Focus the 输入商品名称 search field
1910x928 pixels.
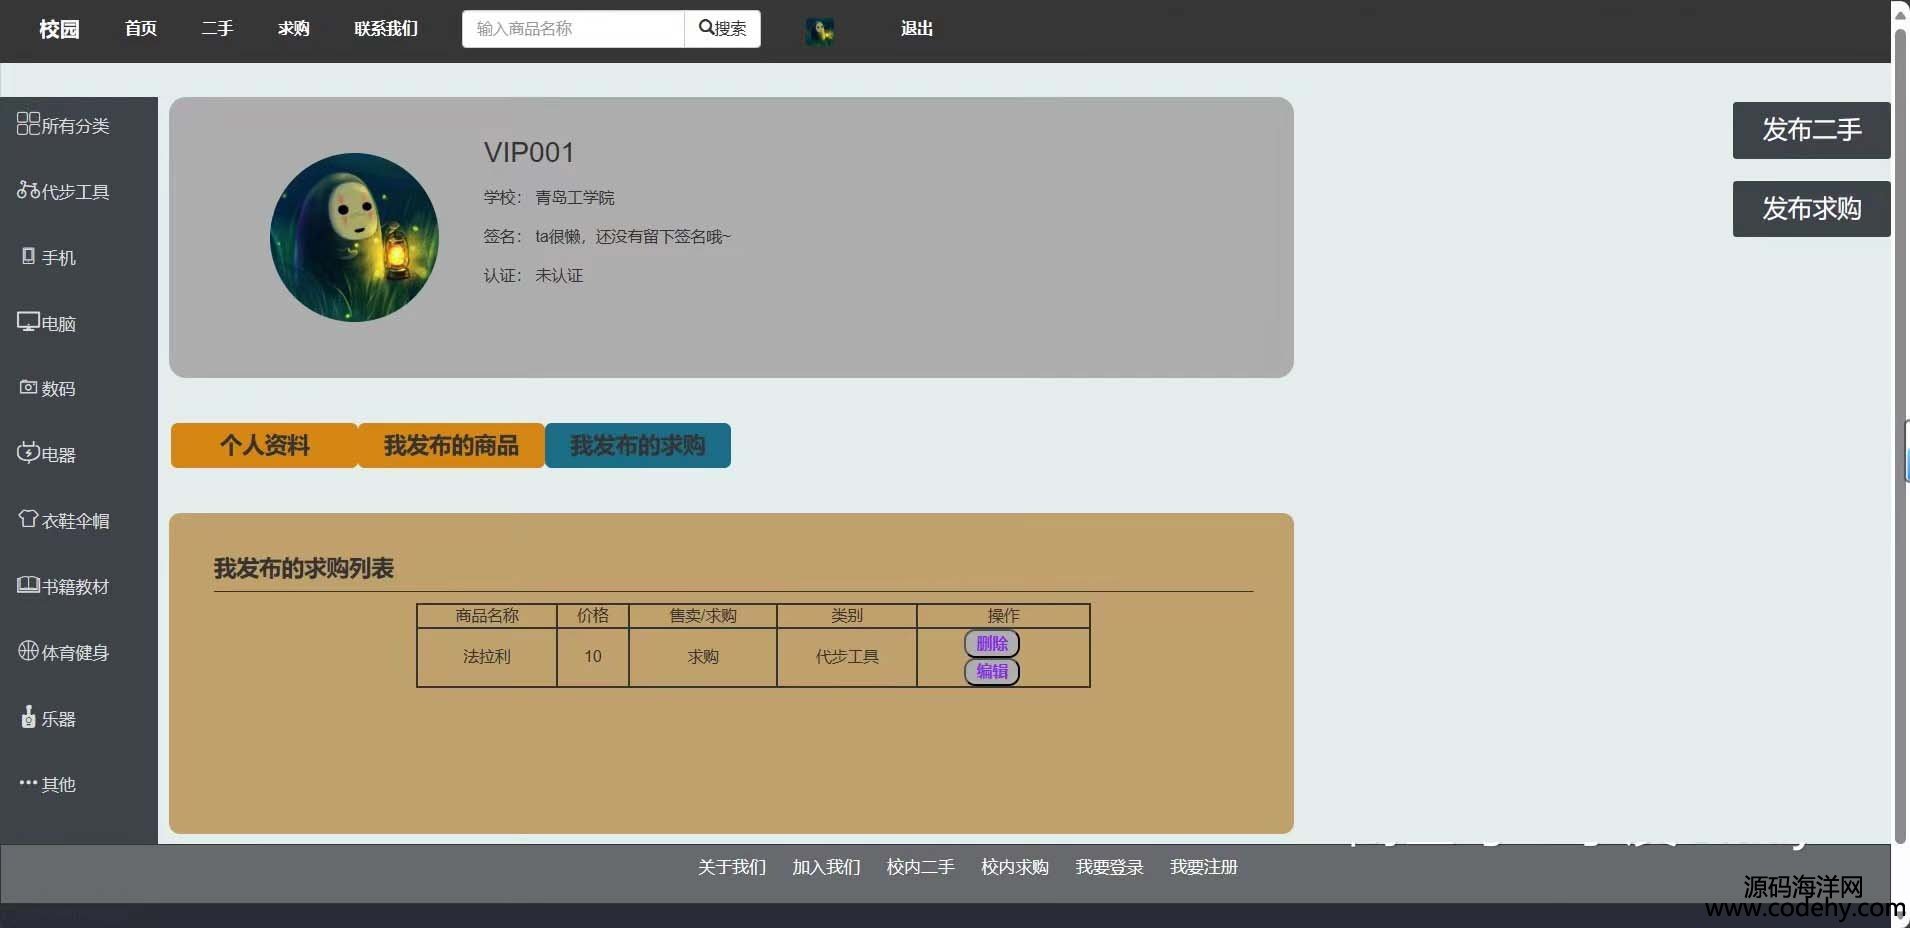click(573, 29)
